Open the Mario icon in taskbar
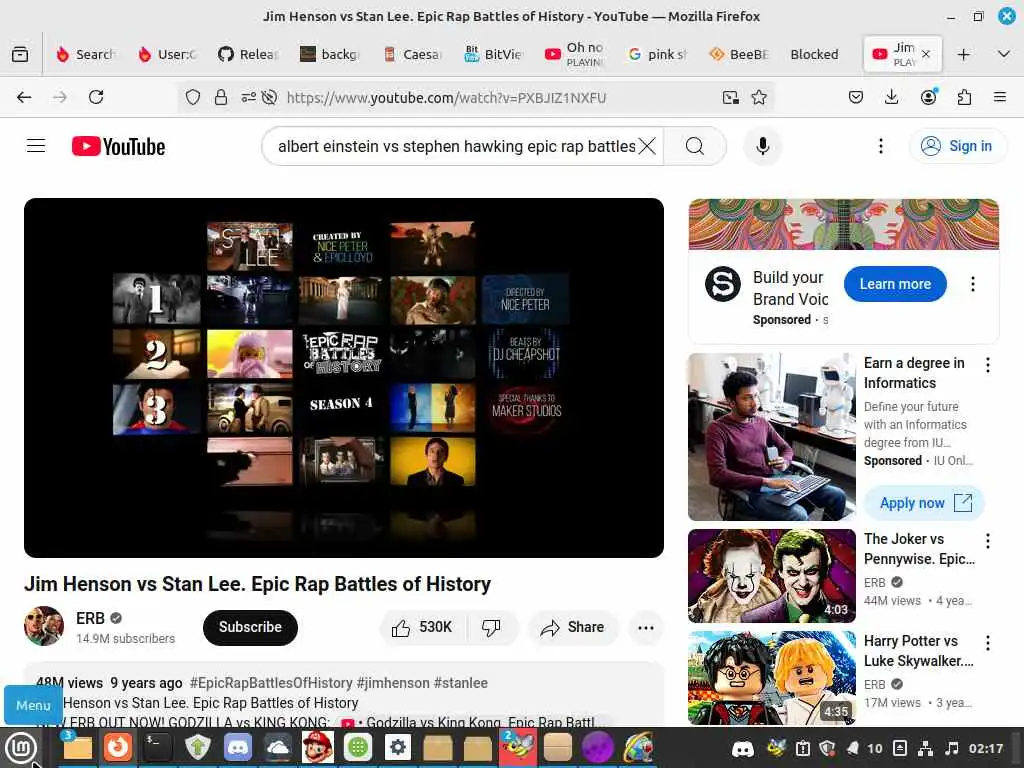This screenshot has width=1024, height=768. (317, 747)
